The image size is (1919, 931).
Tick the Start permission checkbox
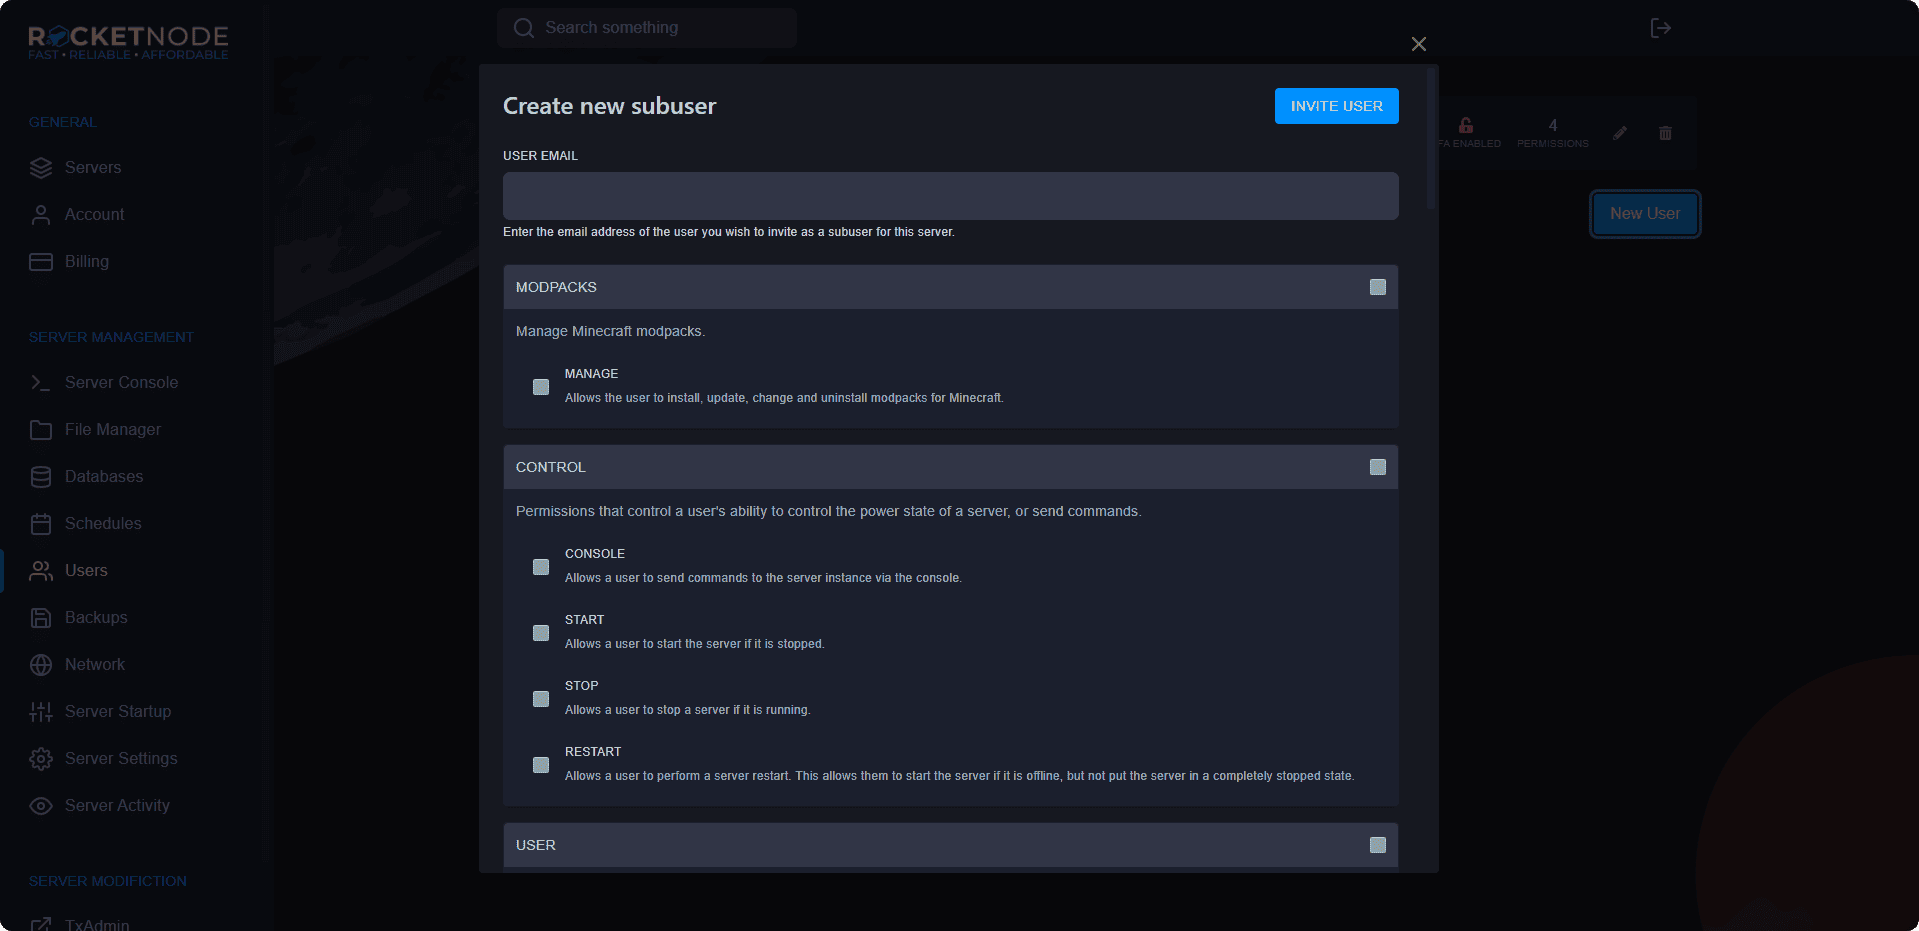[541, 633]
